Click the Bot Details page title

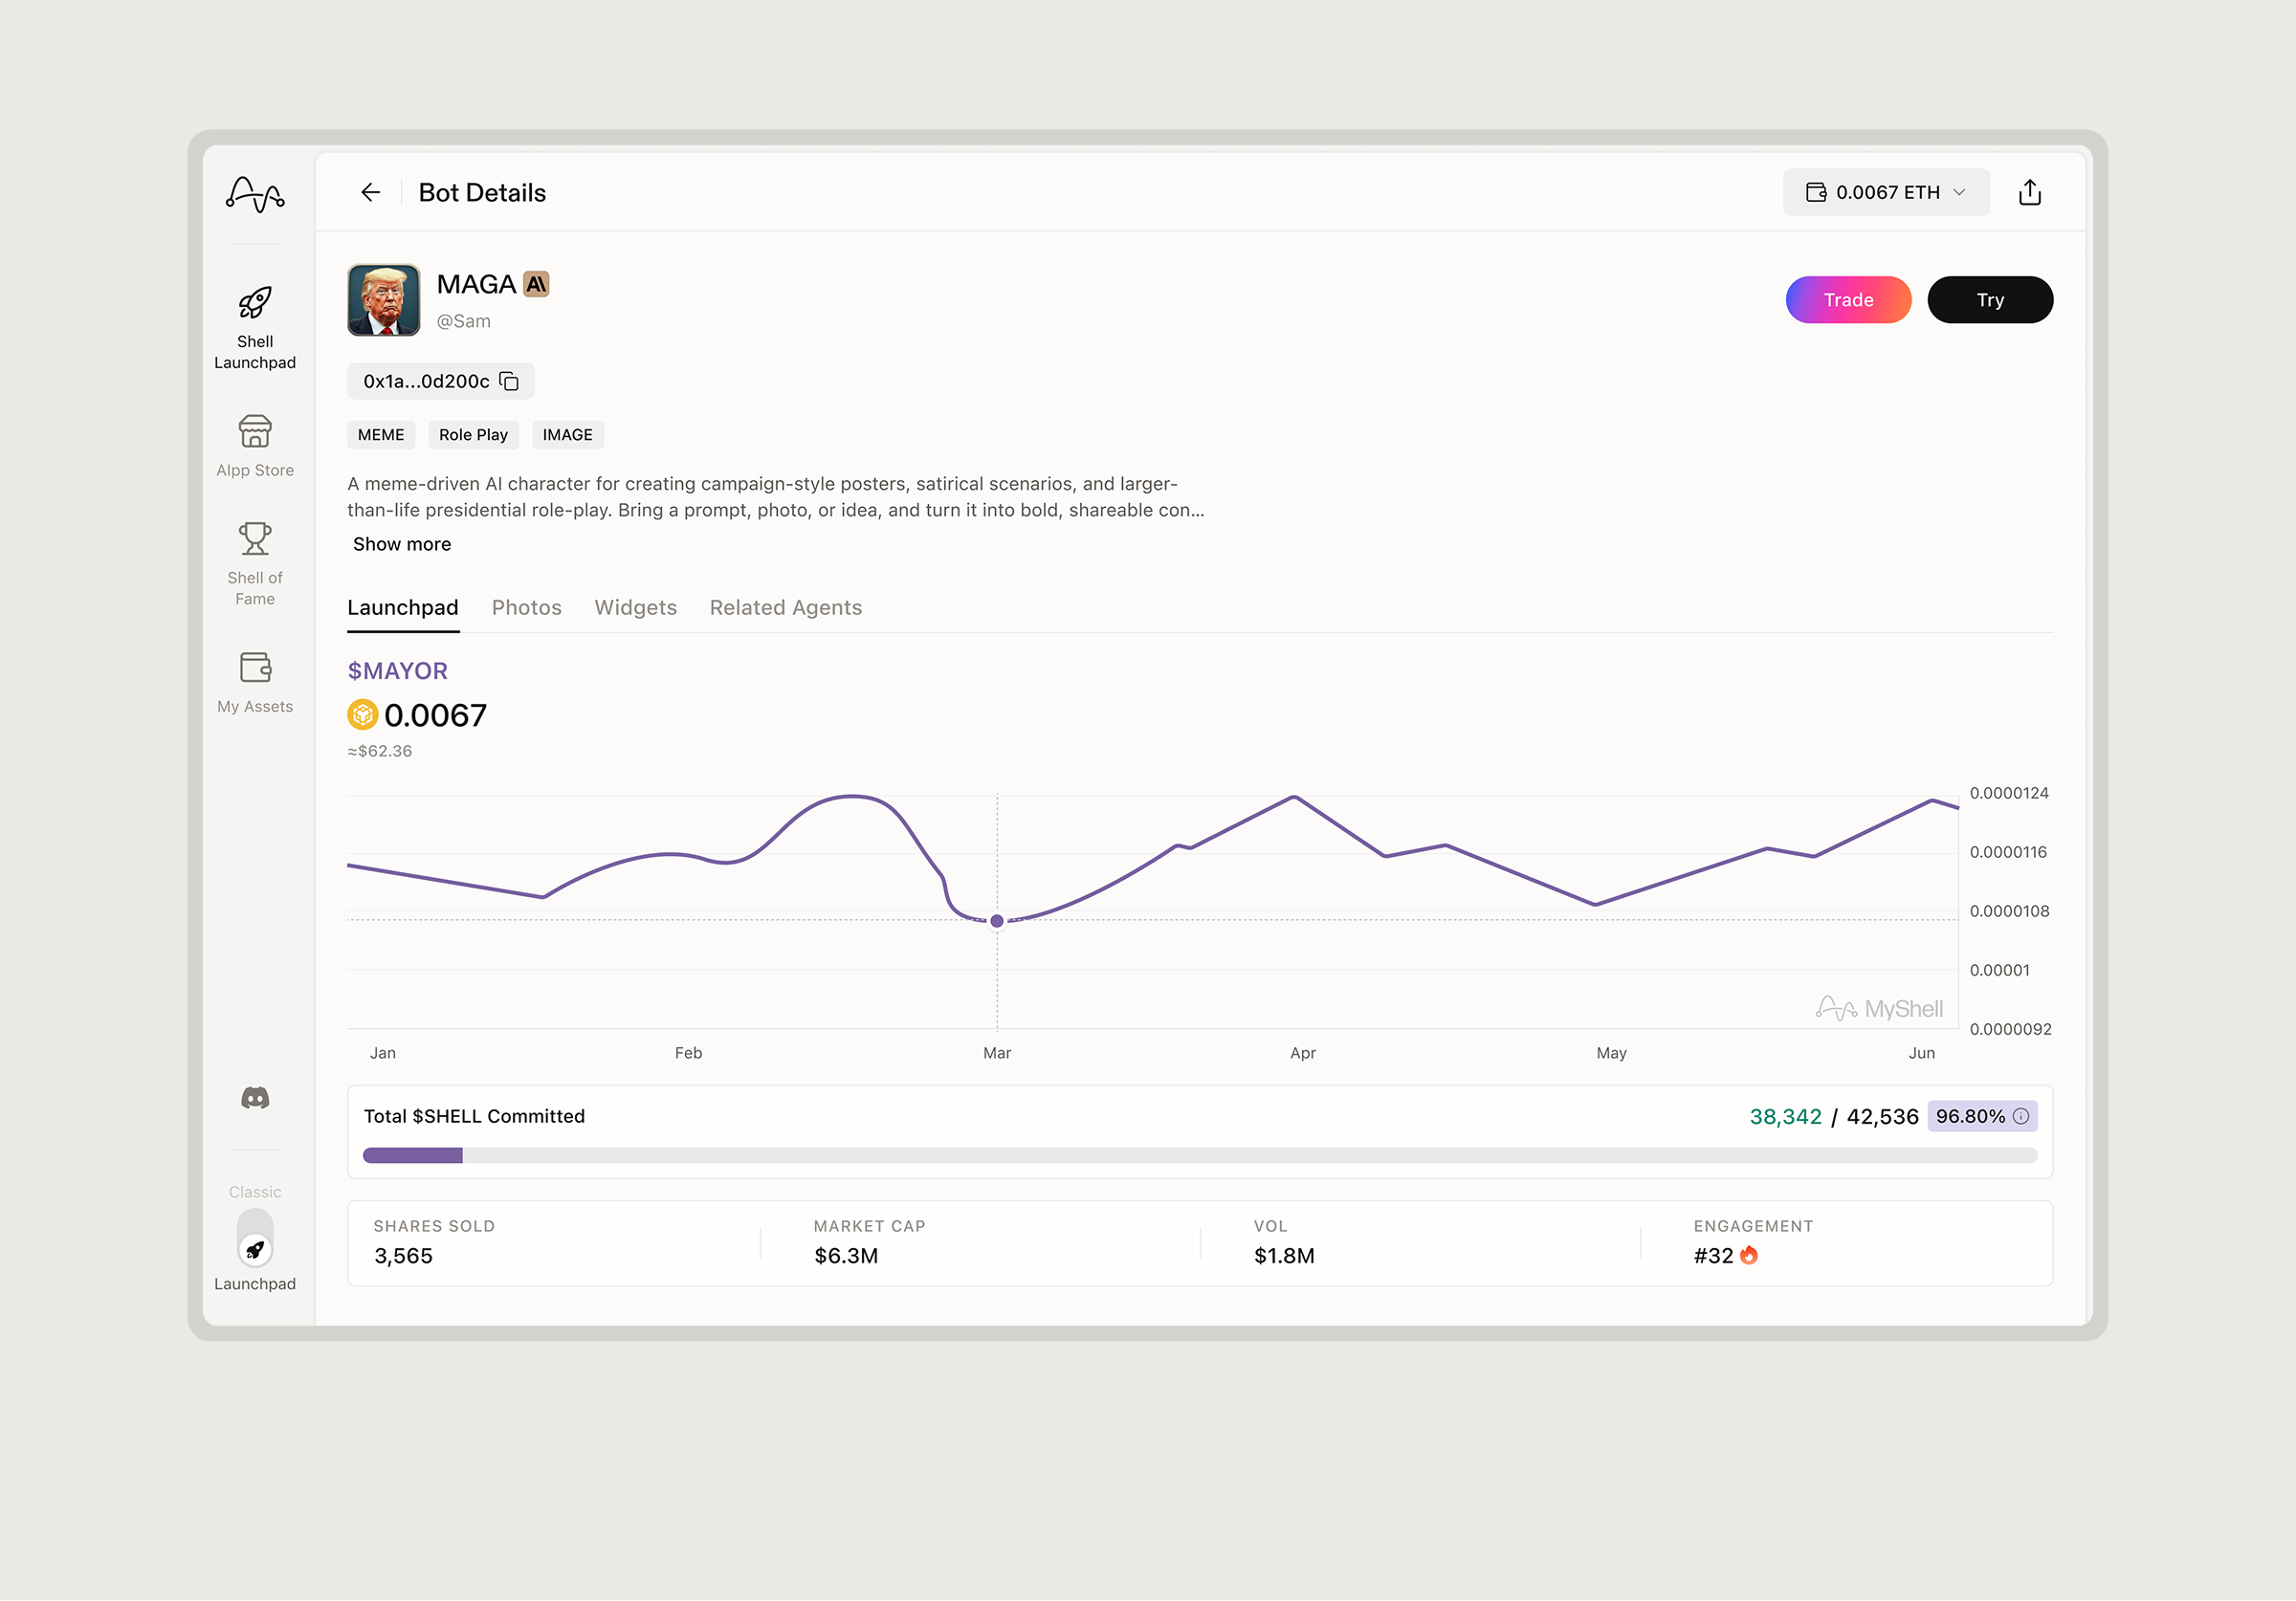[482, 192]
